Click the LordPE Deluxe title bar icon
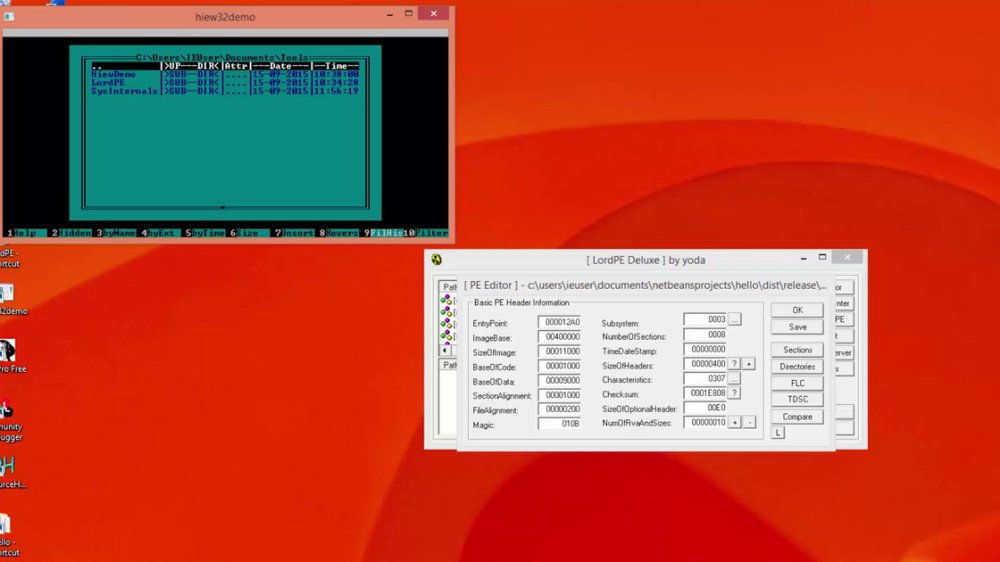Screen dimensions: 1000x562 [x=436, y=259]
